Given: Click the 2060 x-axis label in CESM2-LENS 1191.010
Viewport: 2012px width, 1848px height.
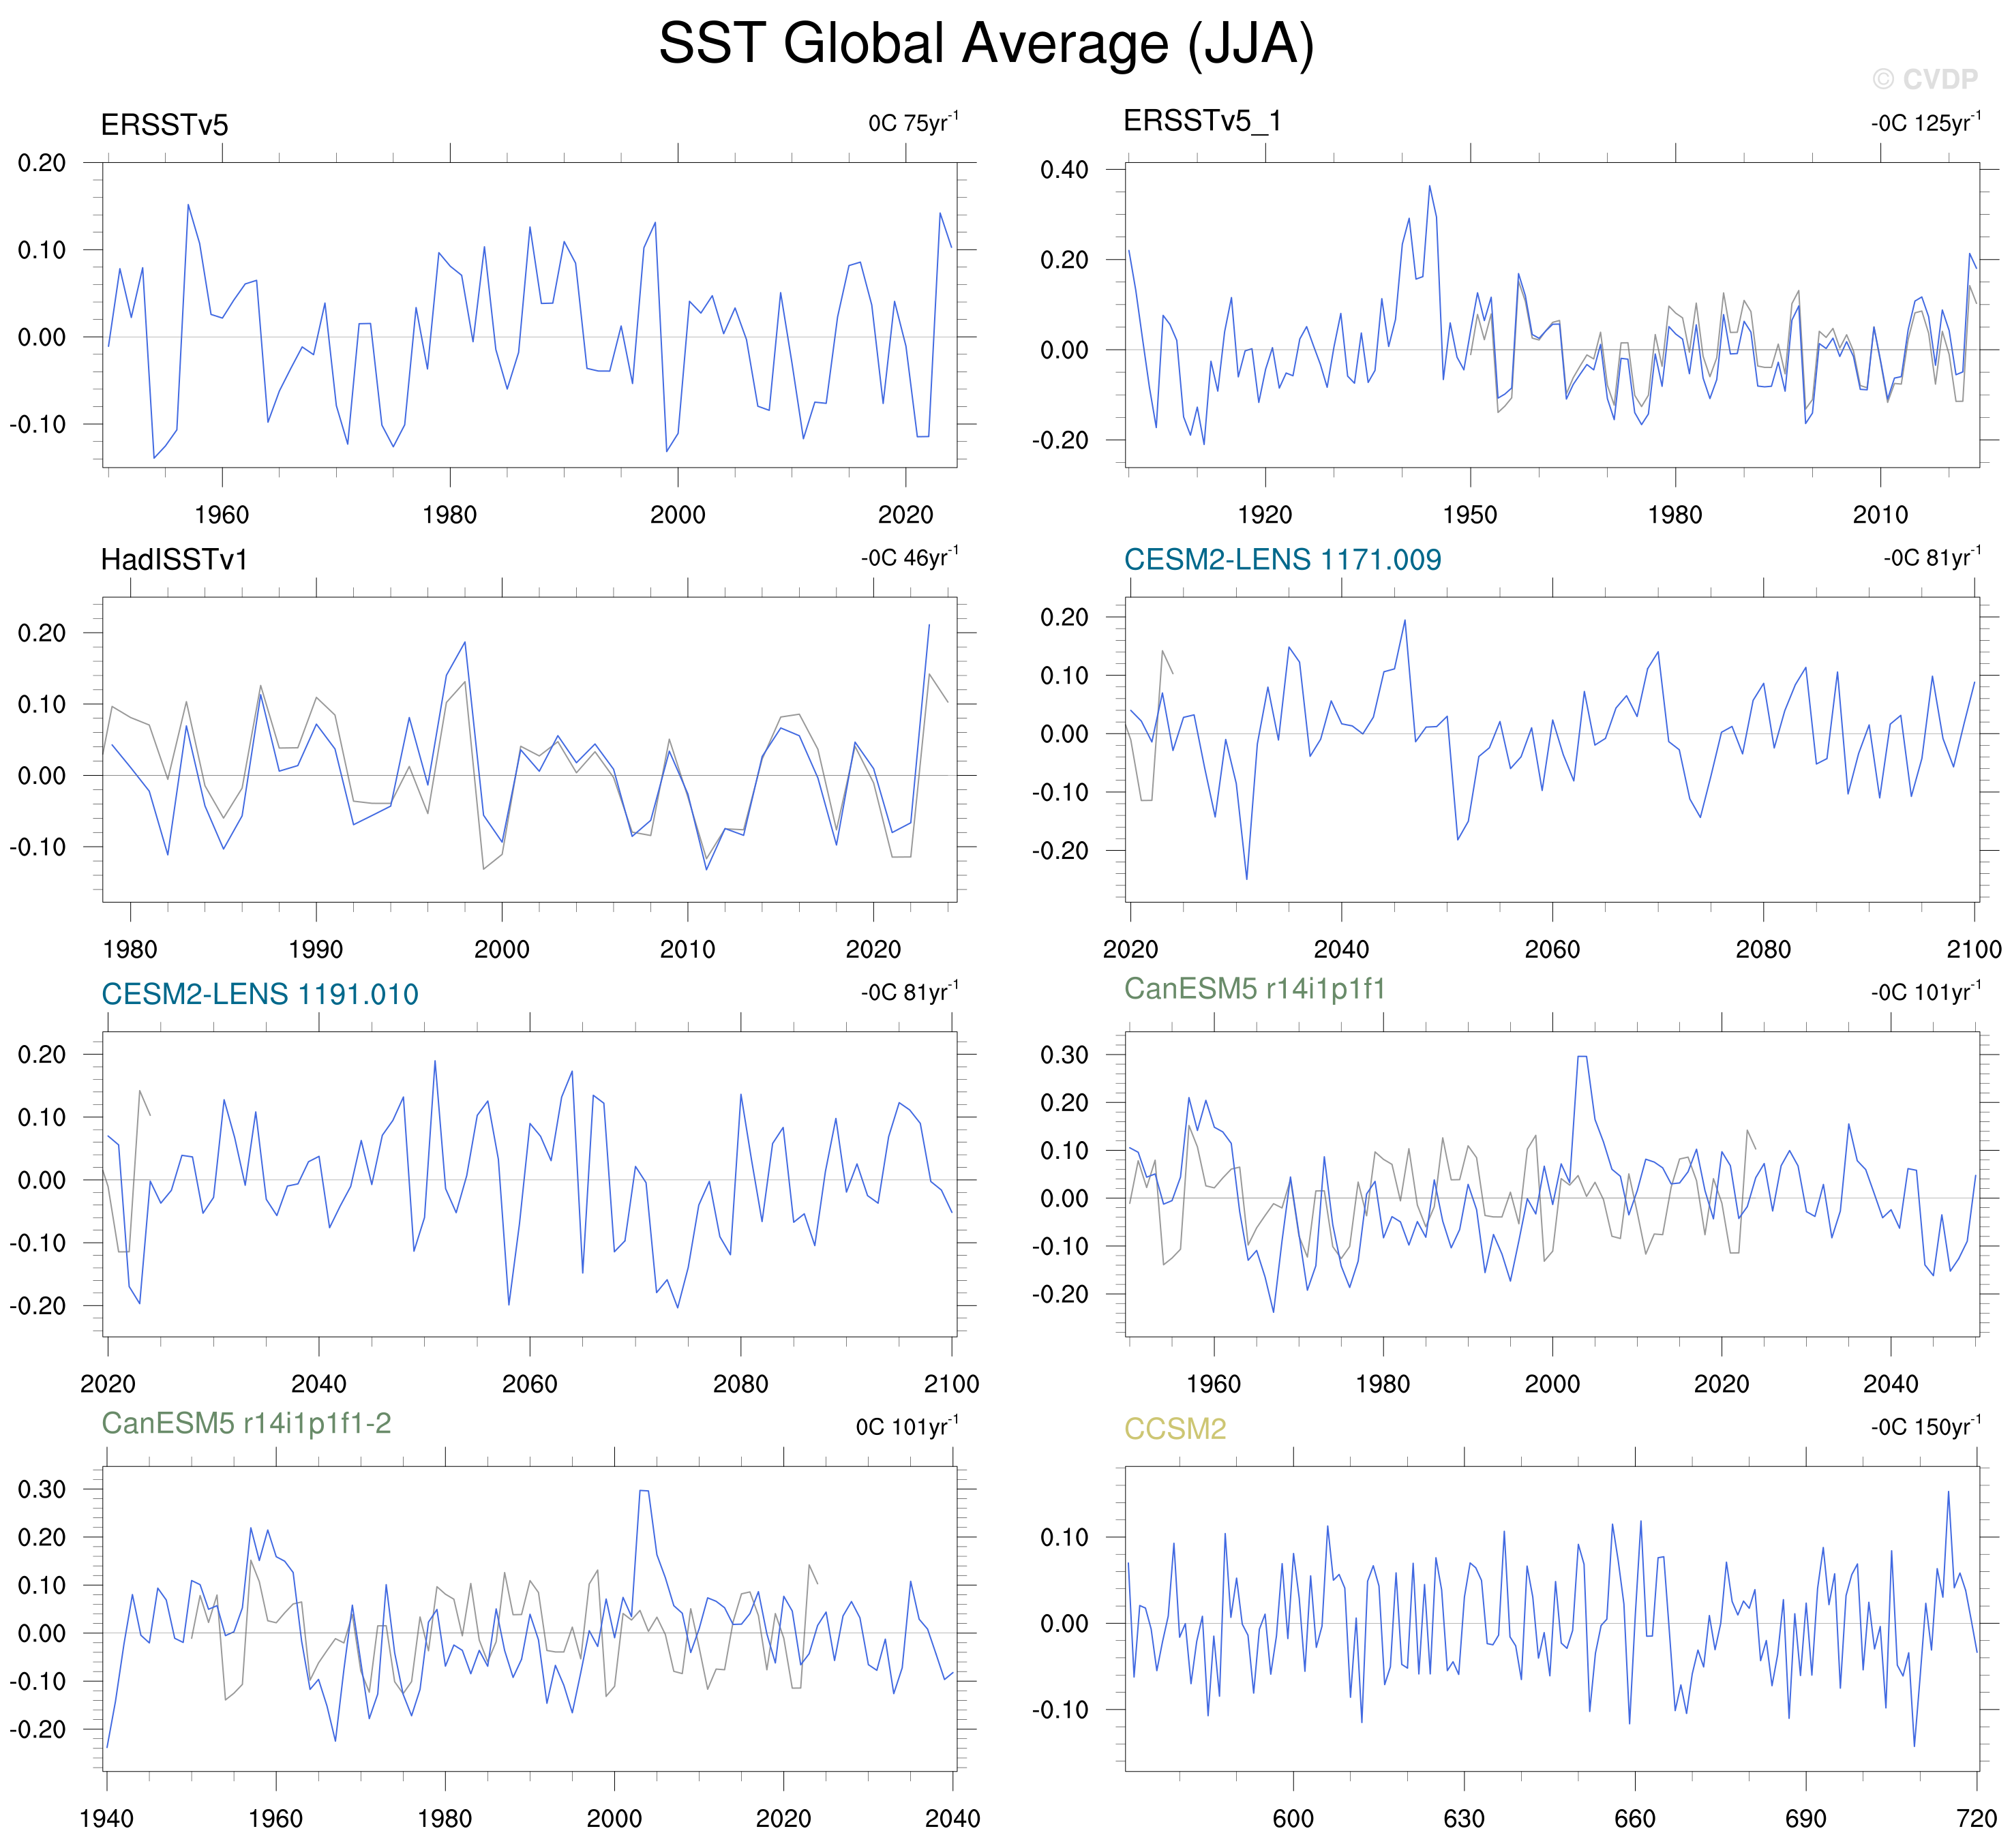Looking at the screenshot, I should point(529,1384).
